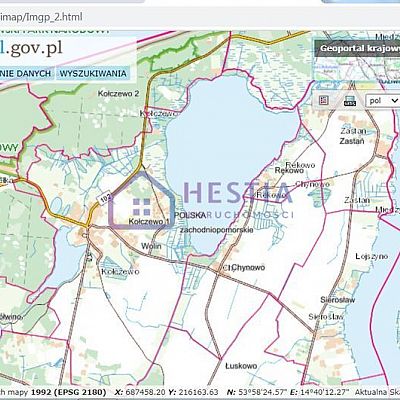Open the pol language dropdown

[383, 101]
